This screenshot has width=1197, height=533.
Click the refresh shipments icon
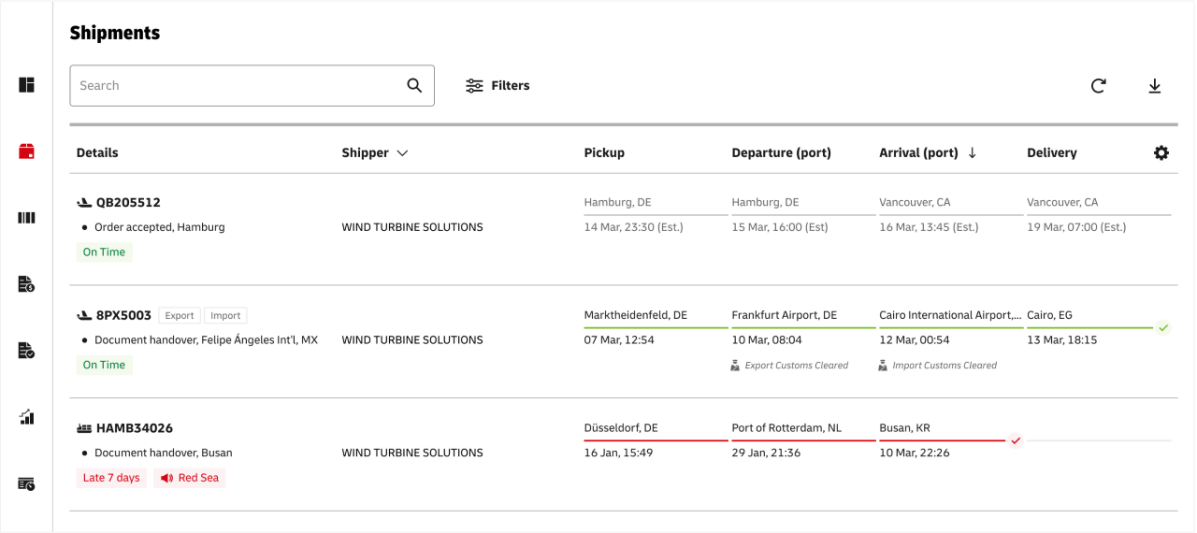pos(1098,86)
